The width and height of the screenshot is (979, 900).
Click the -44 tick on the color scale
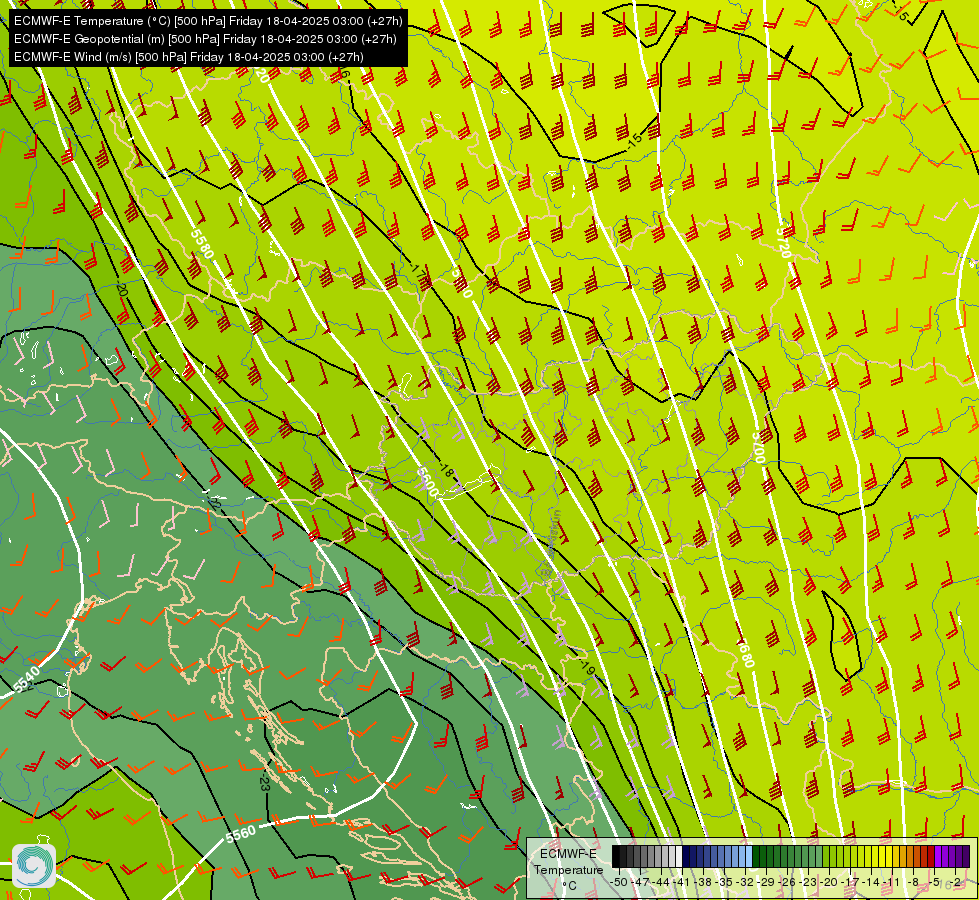tap(661, 882)
